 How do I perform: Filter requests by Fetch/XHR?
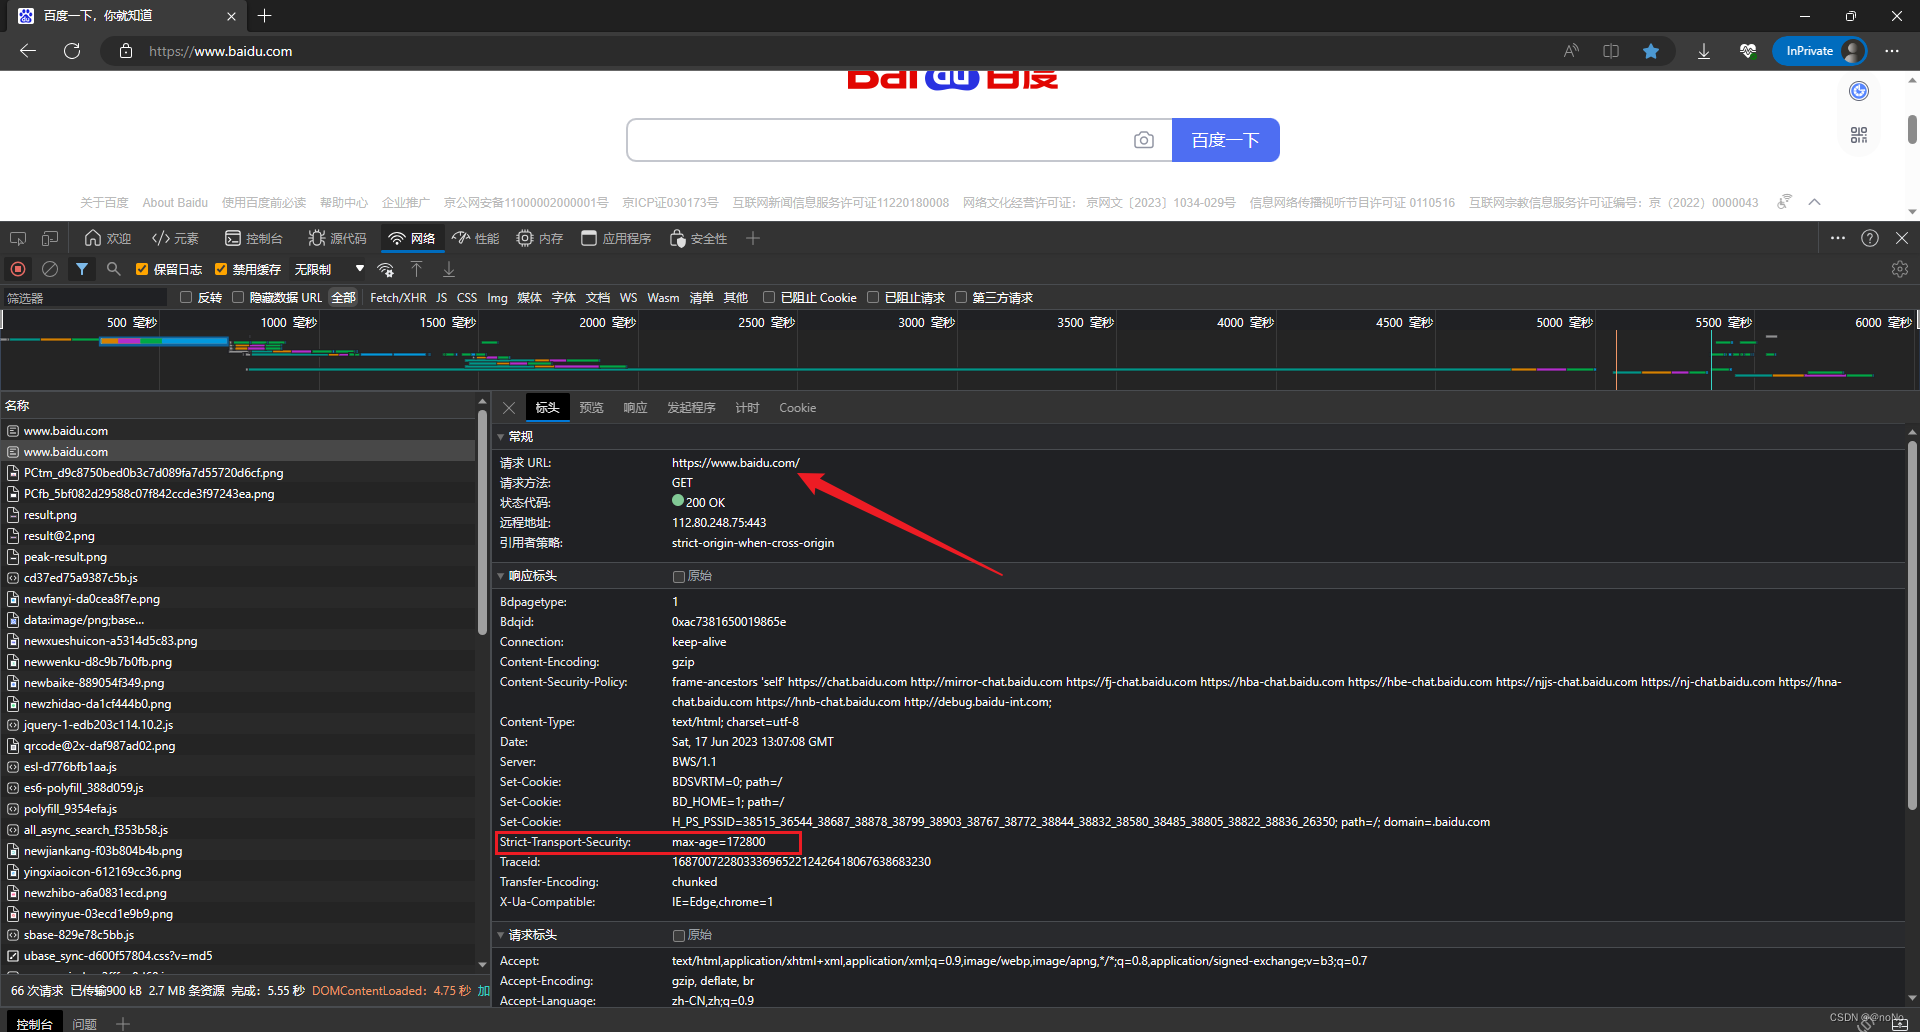[x=398, y=297]
